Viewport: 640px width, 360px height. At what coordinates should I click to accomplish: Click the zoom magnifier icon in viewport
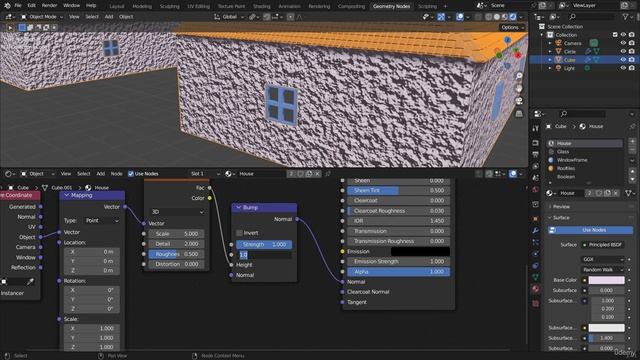519,76
